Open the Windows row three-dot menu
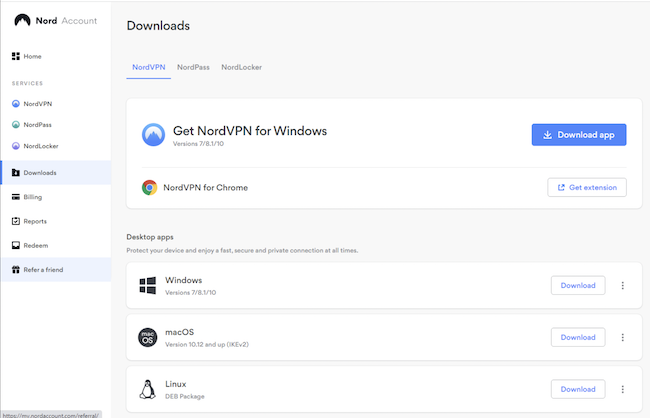Screen dimensions: 650x418 [623, 285]
